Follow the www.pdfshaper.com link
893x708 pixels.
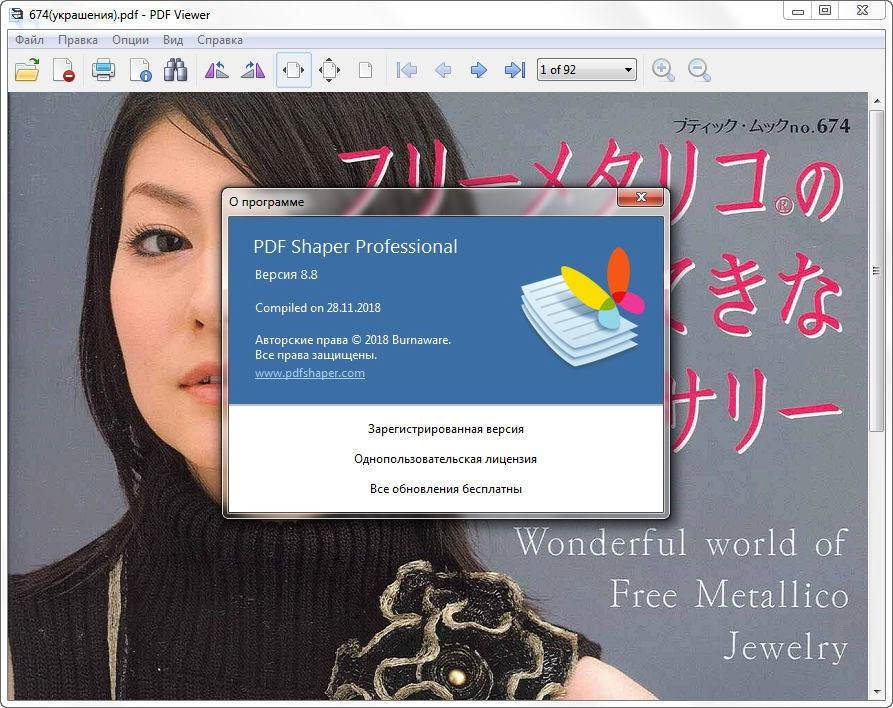click(x=310, y=373)
